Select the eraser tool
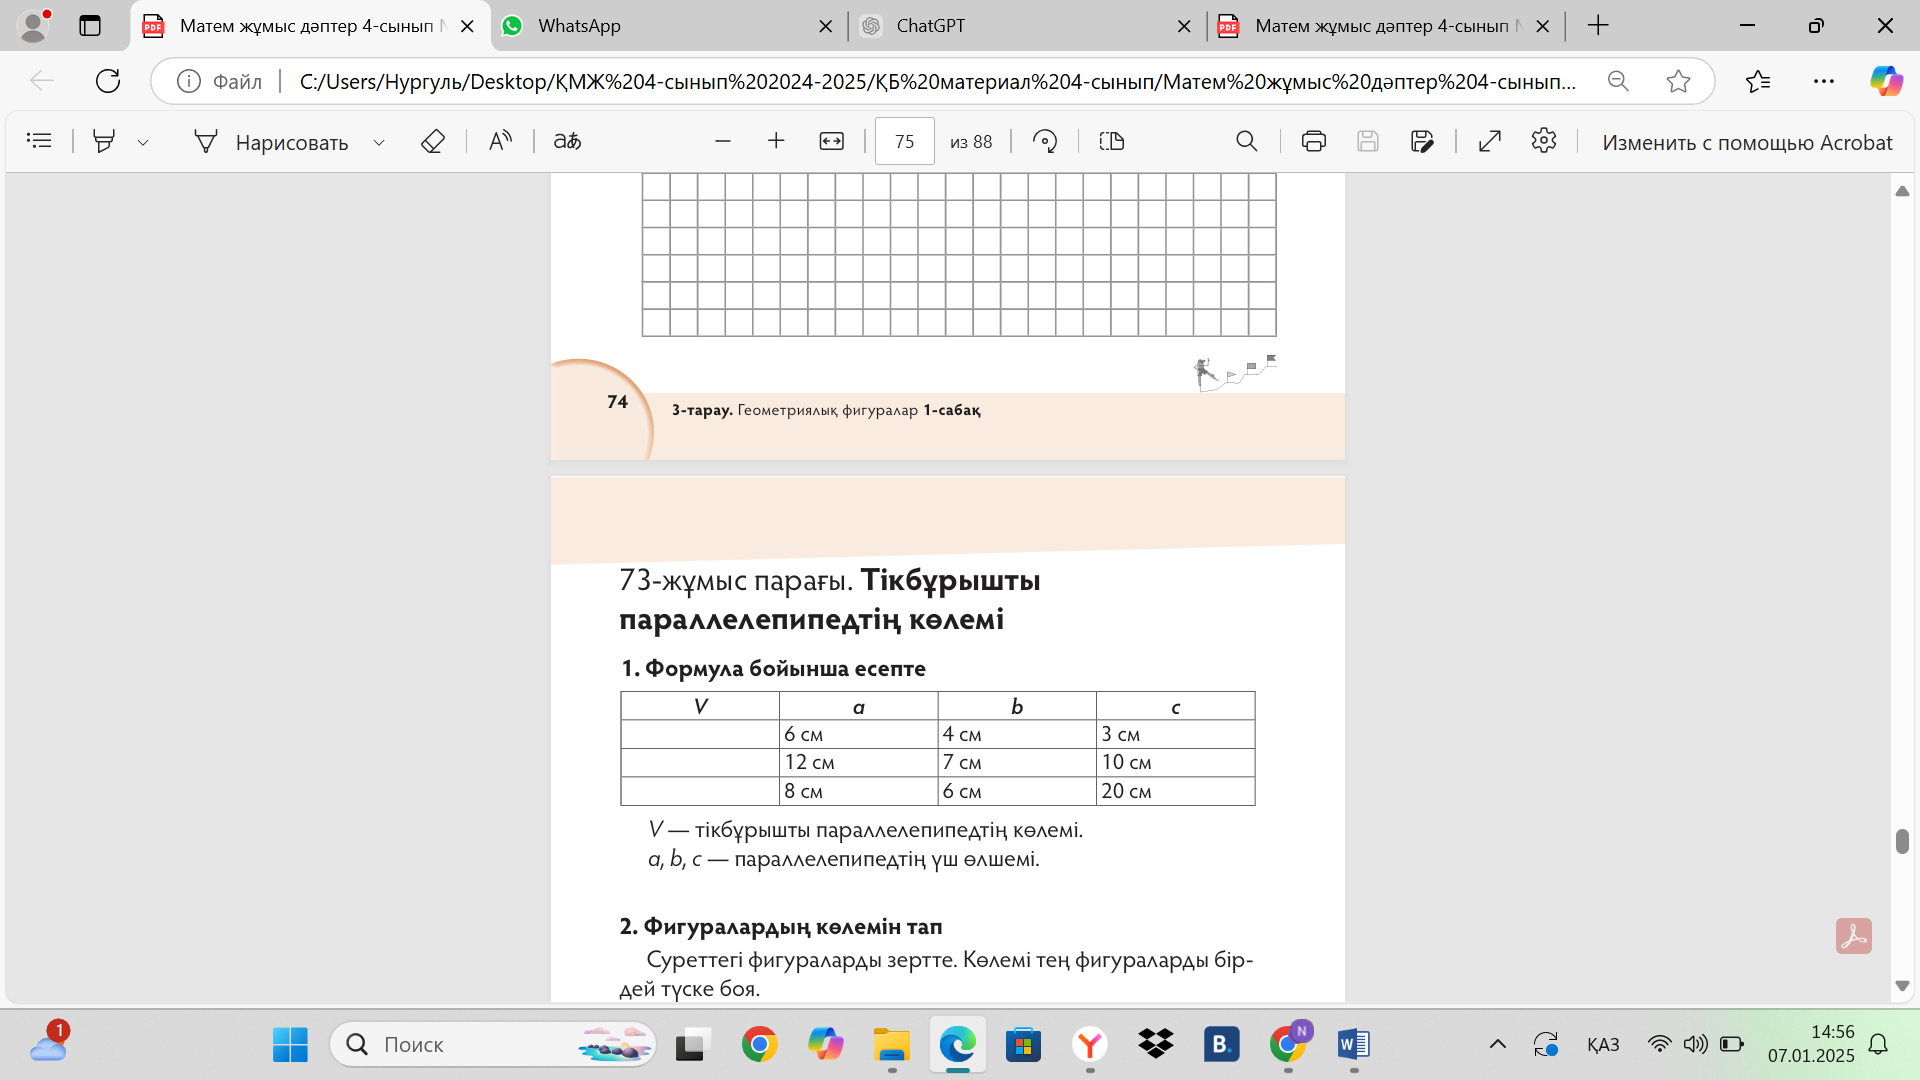This screenshot has width=1920, height=1080. tap(432, 141)
